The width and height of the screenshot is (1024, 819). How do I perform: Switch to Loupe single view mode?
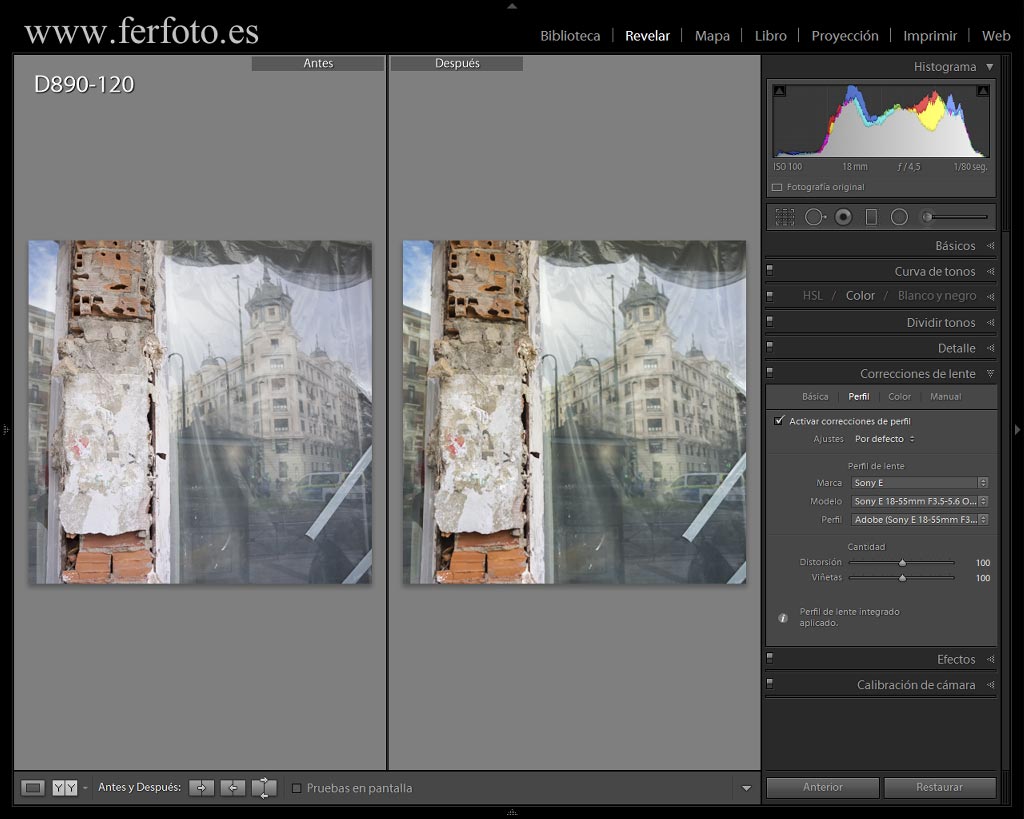click(x=33, y=788)
